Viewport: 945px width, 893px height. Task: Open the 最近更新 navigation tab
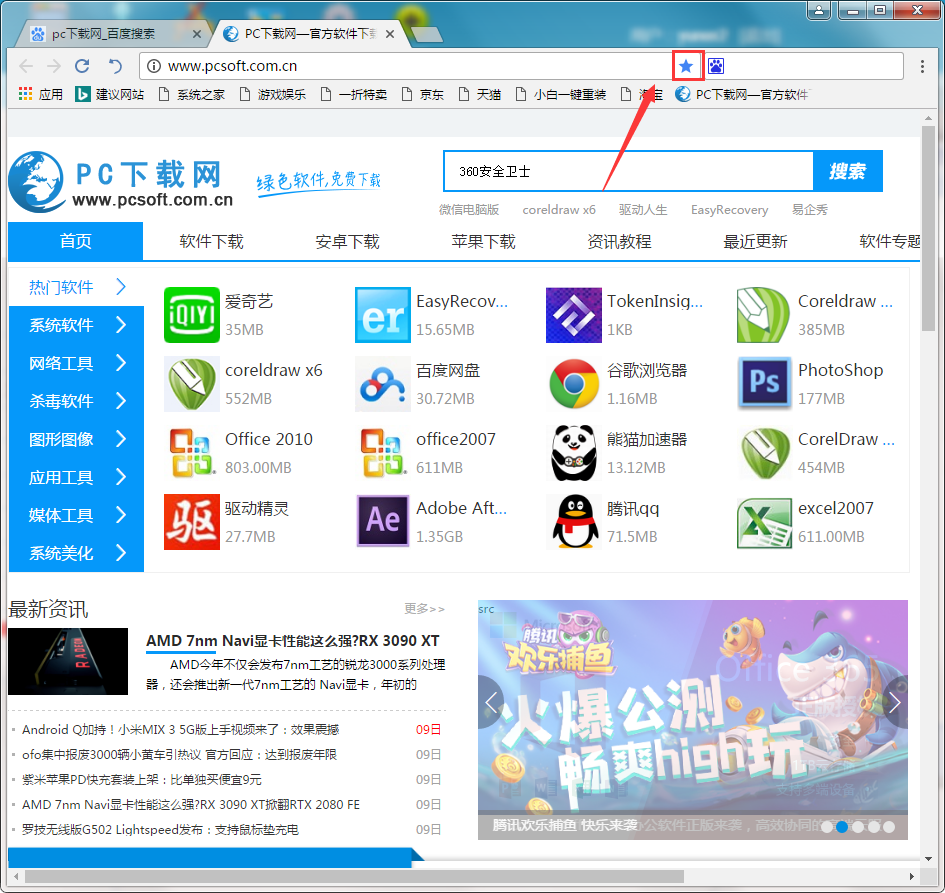point(755,242)
